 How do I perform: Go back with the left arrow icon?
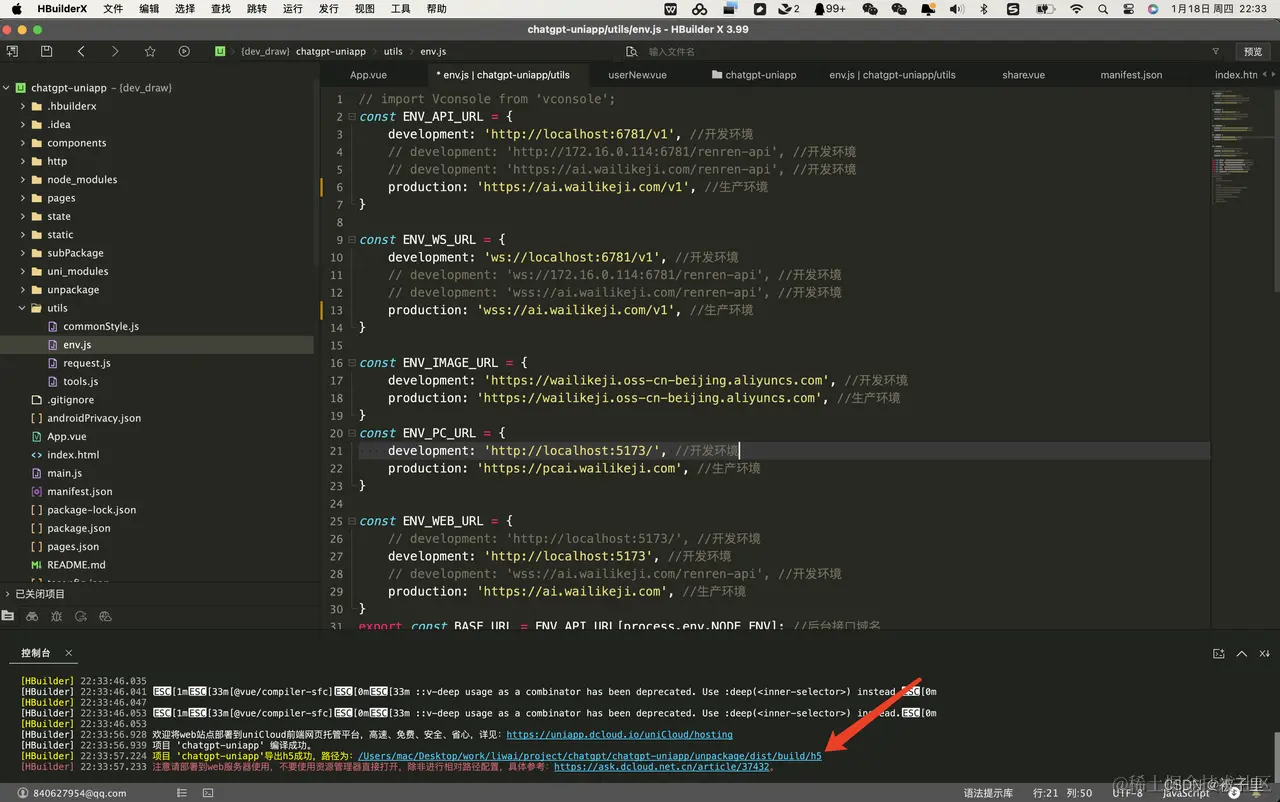(x=81, y=51)
